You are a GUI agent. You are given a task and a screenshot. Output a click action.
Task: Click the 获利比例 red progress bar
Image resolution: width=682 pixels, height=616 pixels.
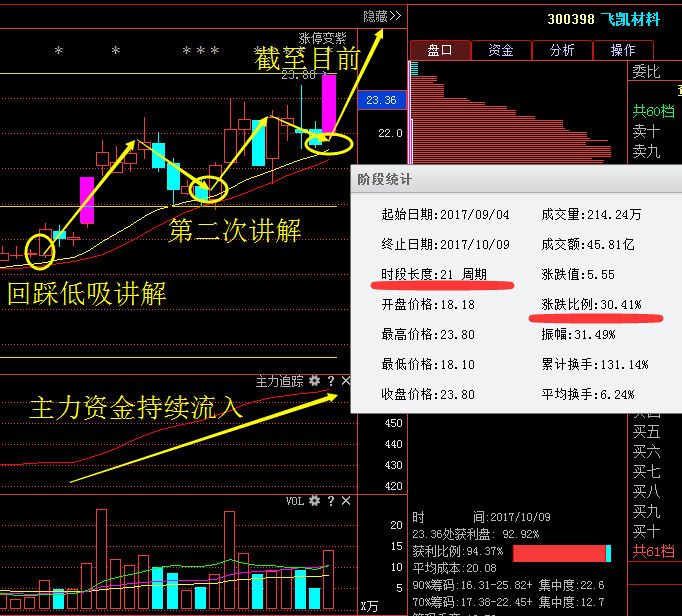click(562, 553)
